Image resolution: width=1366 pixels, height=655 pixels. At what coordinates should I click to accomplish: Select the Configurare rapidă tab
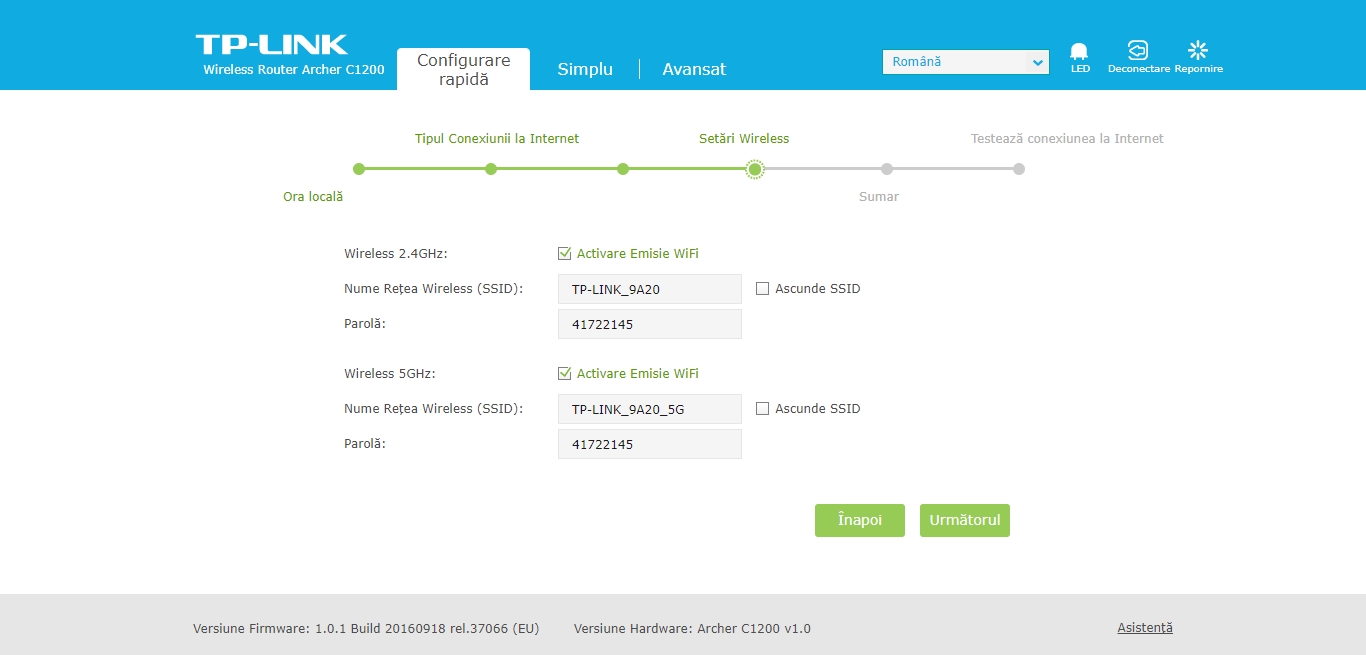tap(463, 69)
